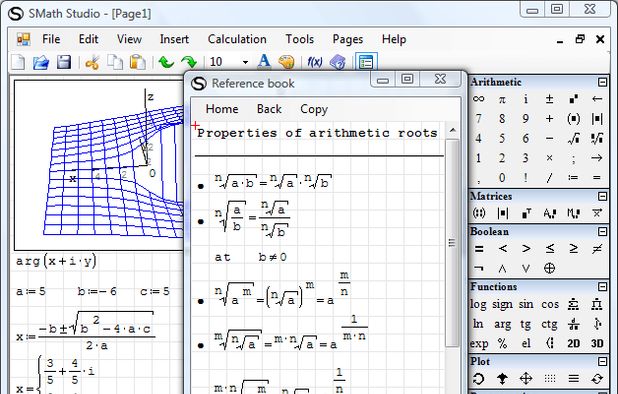Open the Pages menu
Viewport: 618px width, 394px height.
tap(348, 39)
